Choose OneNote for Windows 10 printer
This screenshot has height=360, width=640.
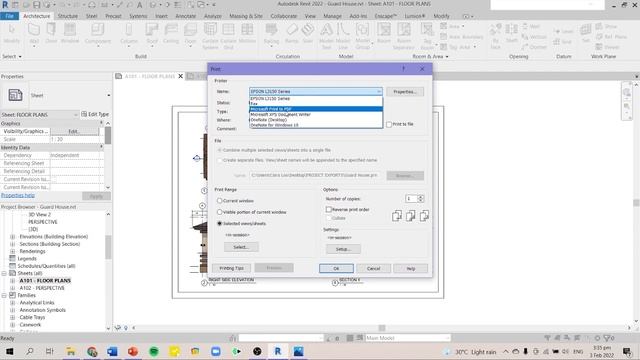[x=316, y=125]
